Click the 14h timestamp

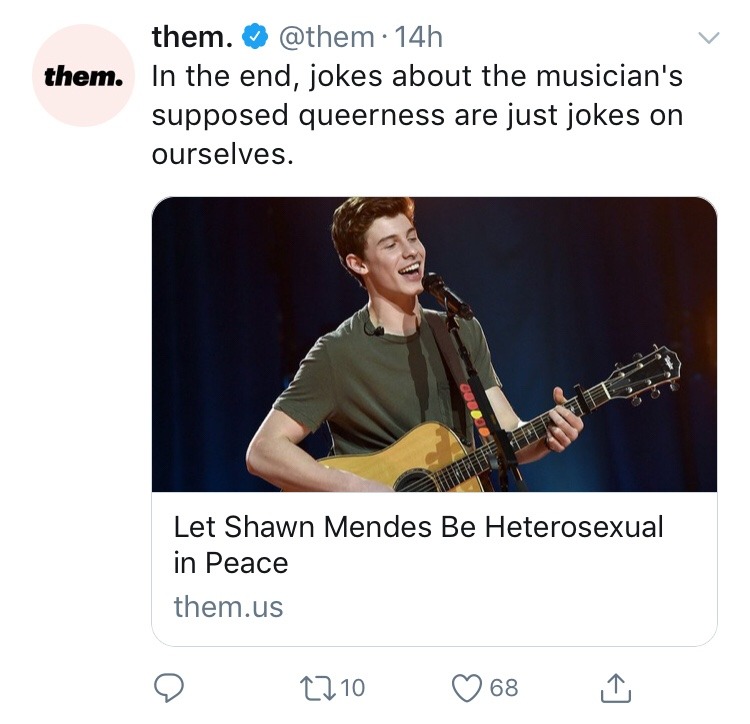coord(419,38)
